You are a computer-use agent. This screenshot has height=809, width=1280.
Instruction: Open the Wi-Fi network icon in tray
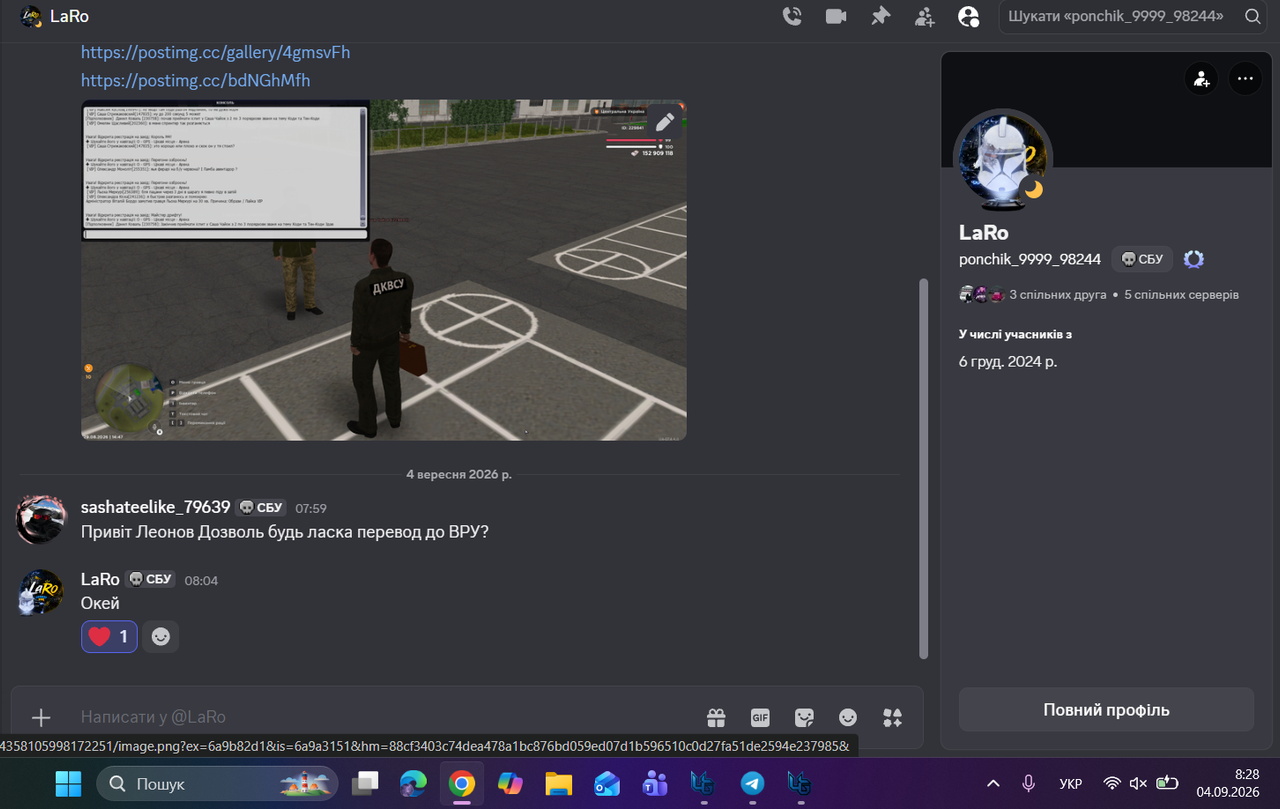point(1112,784)
